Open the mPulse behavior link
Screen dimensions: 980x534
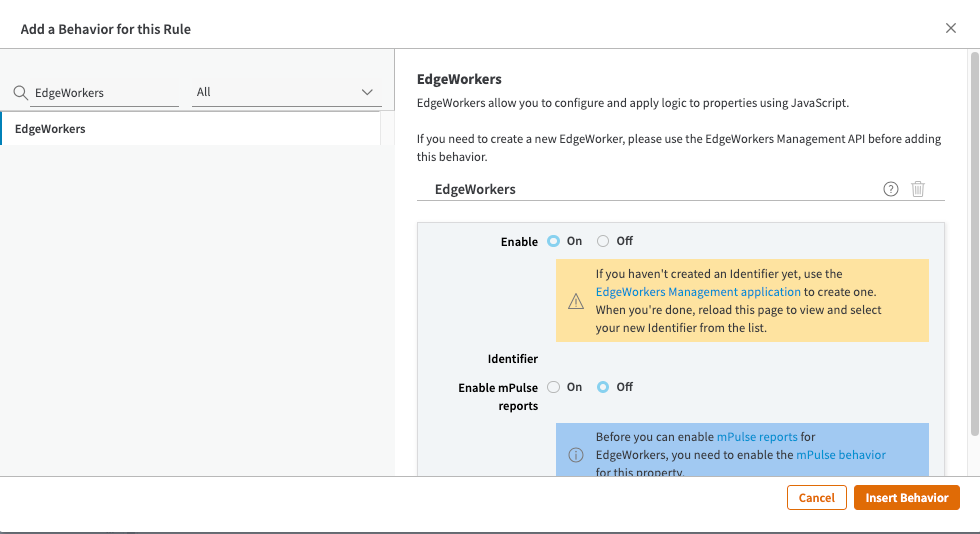point(841,455)
